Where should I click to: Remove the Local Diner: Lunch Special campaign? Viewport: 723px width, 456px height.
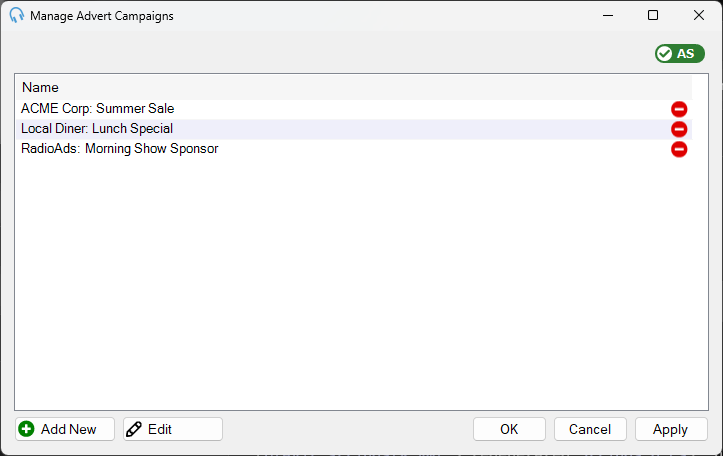pos(679,129)
